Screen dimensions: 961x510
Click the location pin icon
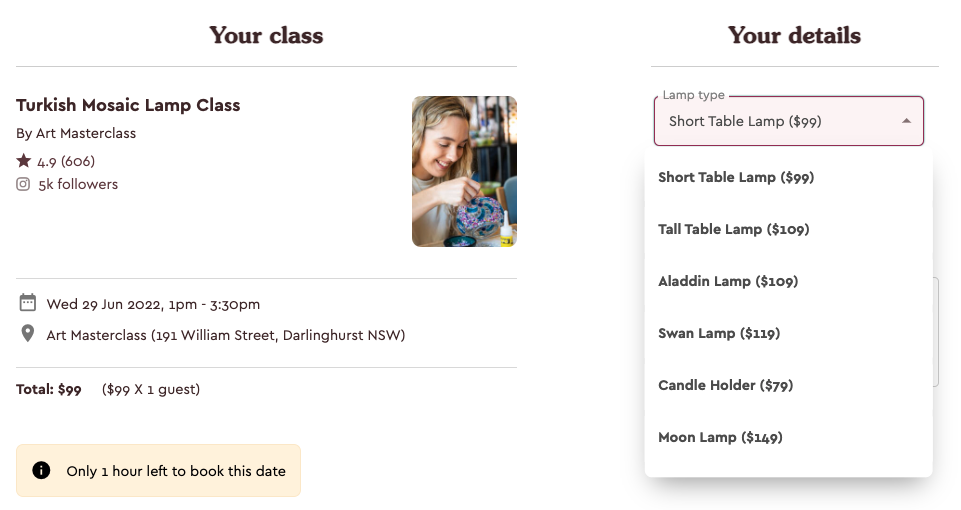28,333
